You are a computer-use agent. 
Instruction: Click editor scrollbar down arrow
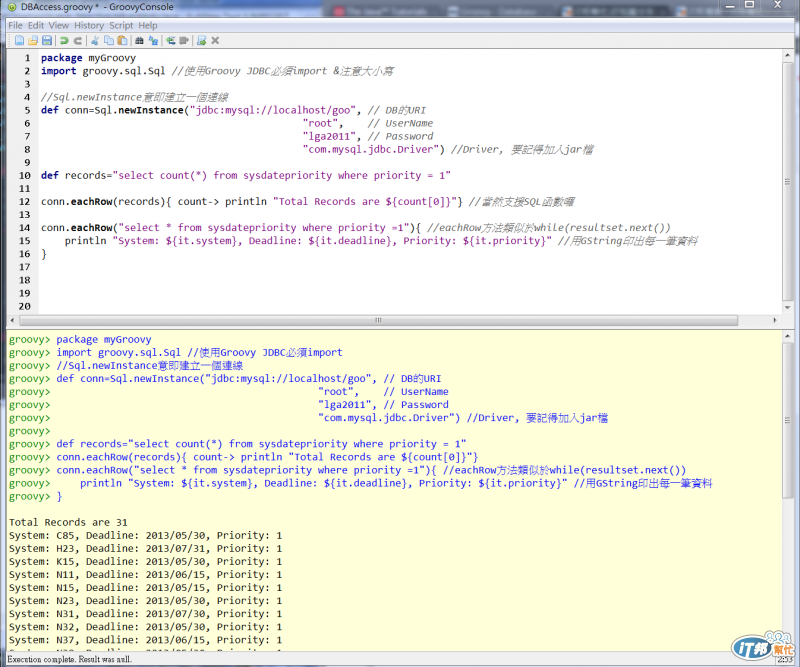point(787,308)
